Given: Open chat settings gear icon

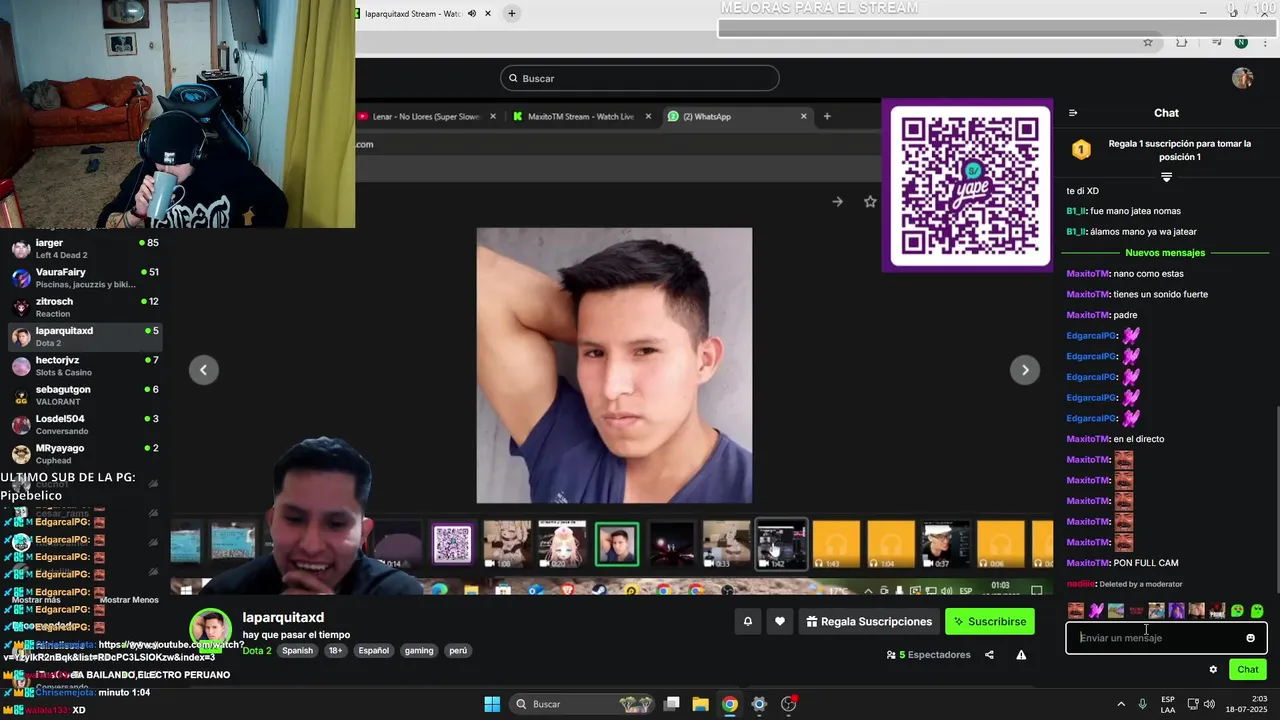Looking at the screenshot, I should tap(1213, 670).
